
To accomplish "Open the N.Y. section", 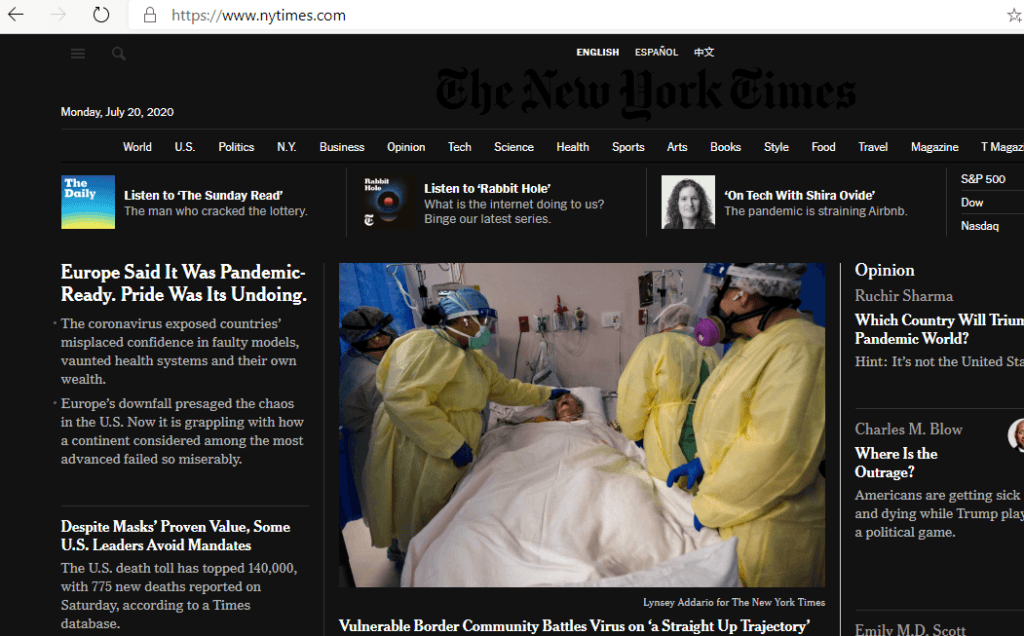I will coord(287,147).
